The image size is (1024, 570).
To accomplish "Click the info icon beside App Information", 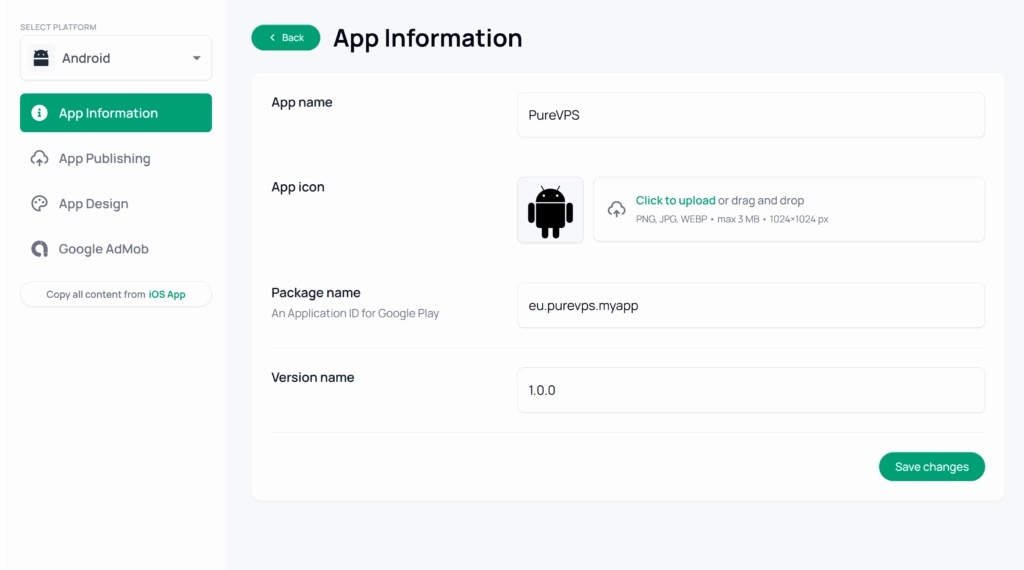I will pos(39,113).
